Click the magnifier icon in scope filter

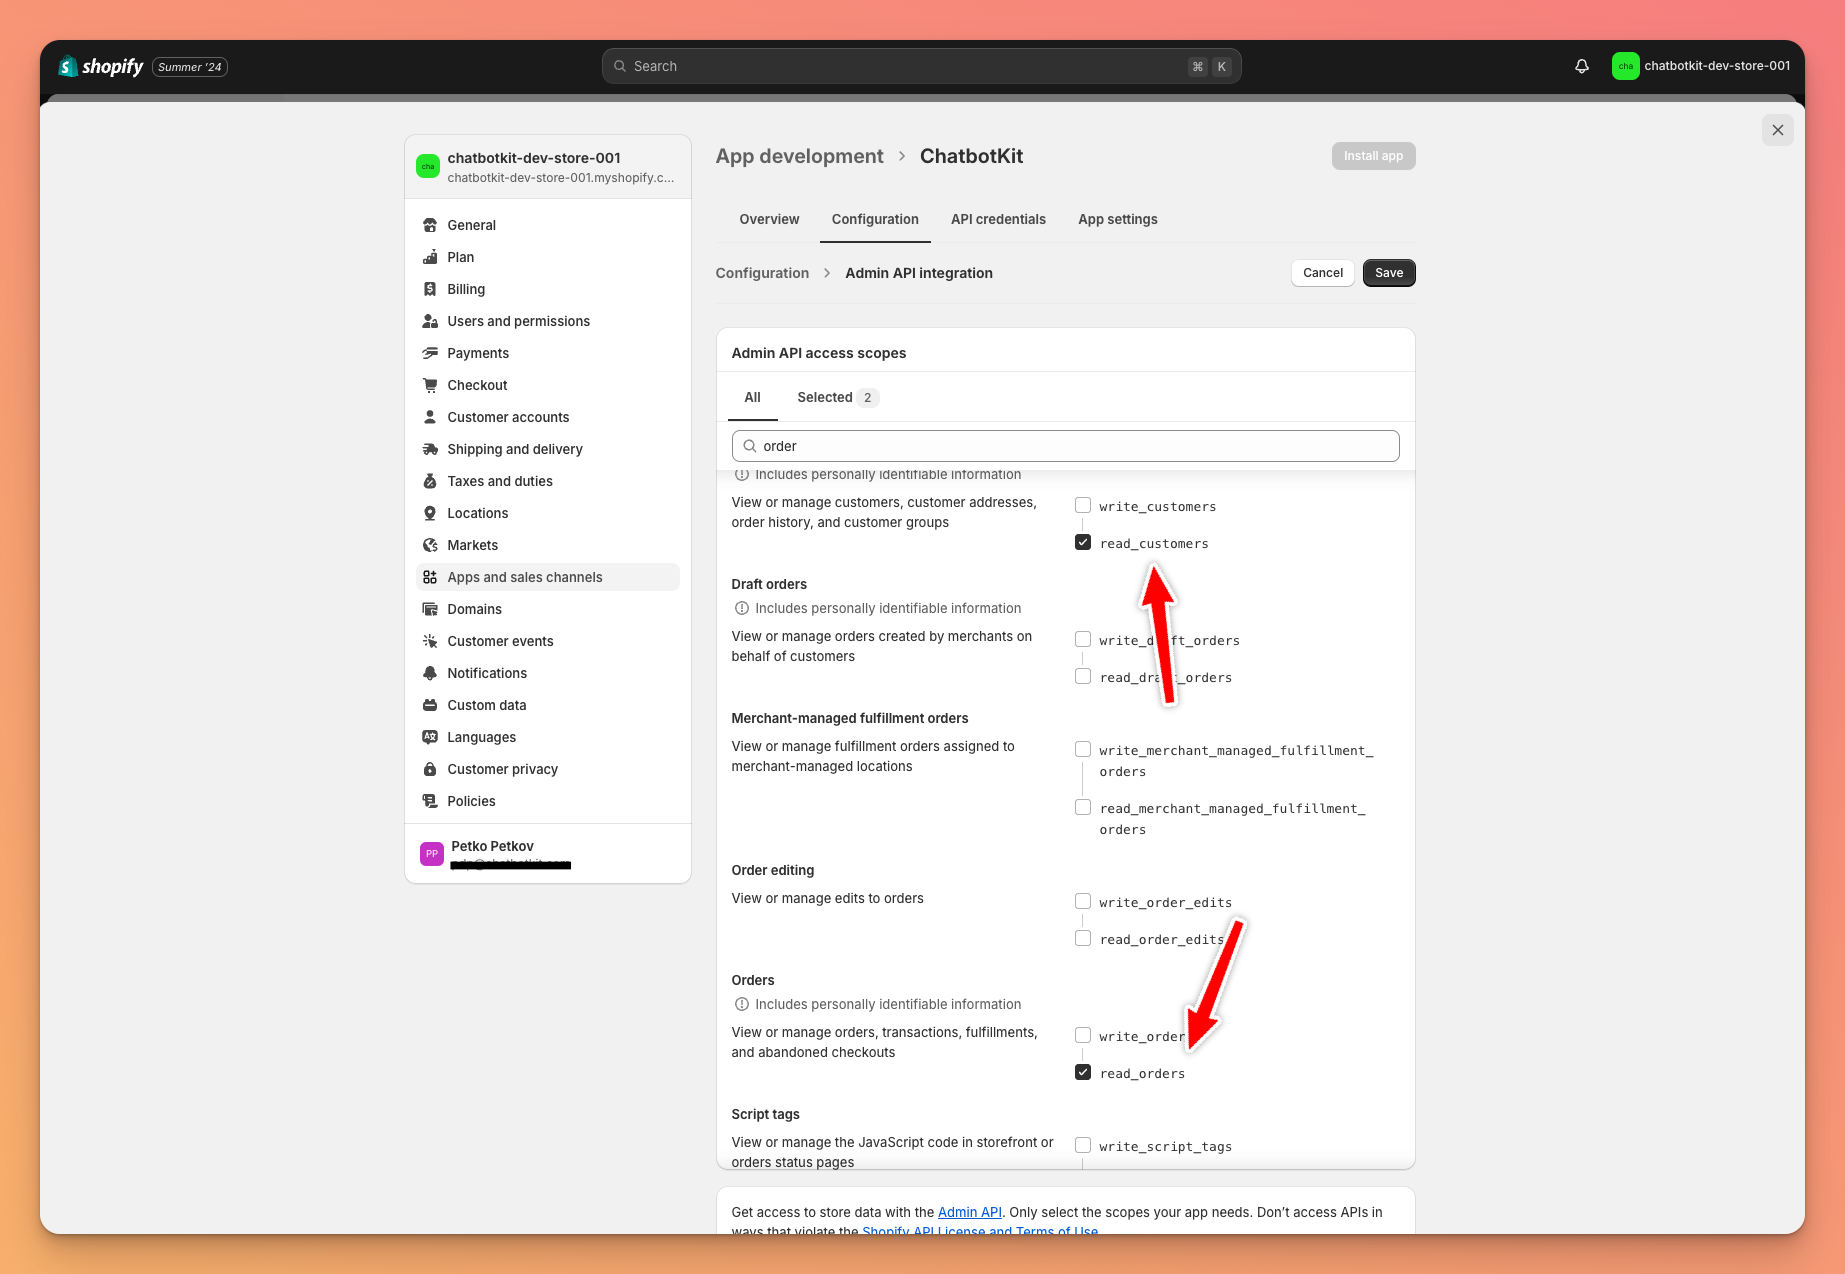tap(750, 446)
